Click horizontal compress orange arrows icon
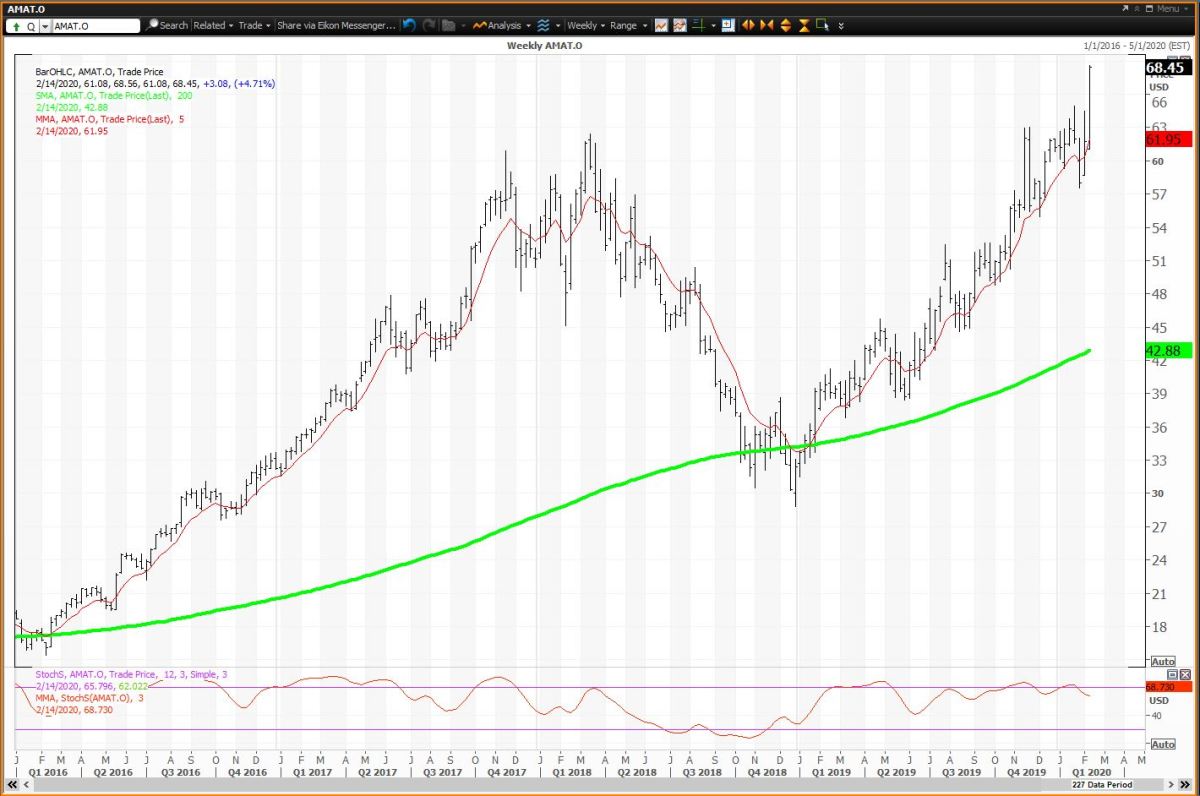This screenshot has width=1200, height=796. click(x=766, y=25)
